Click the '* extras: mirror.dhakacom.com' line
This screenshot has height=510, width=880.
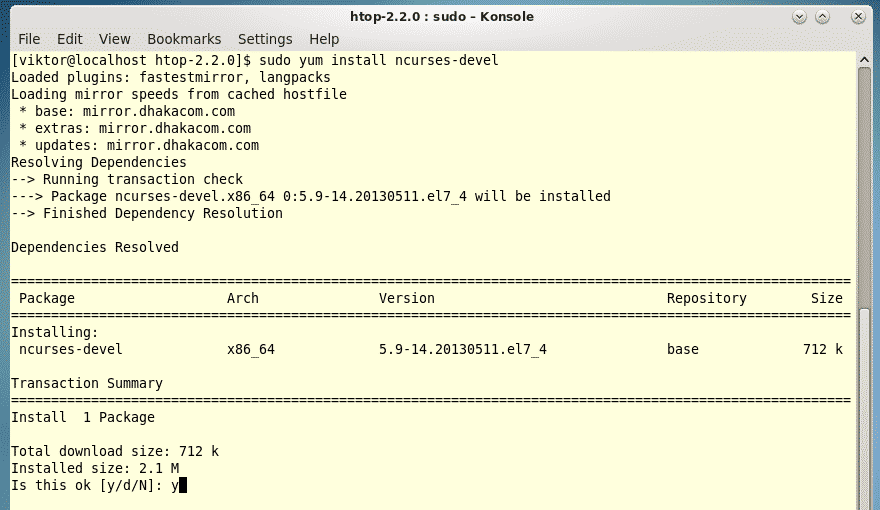pos(135,128)
